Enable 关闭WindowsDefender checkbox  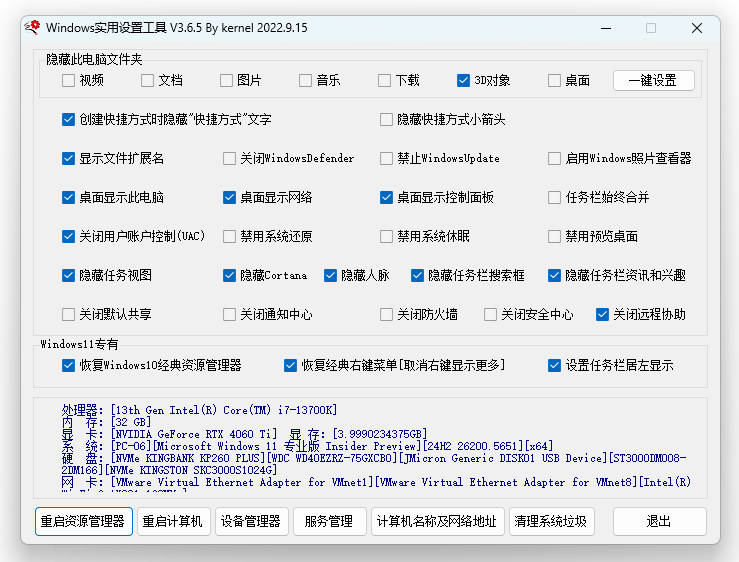[x=230, y=158]
